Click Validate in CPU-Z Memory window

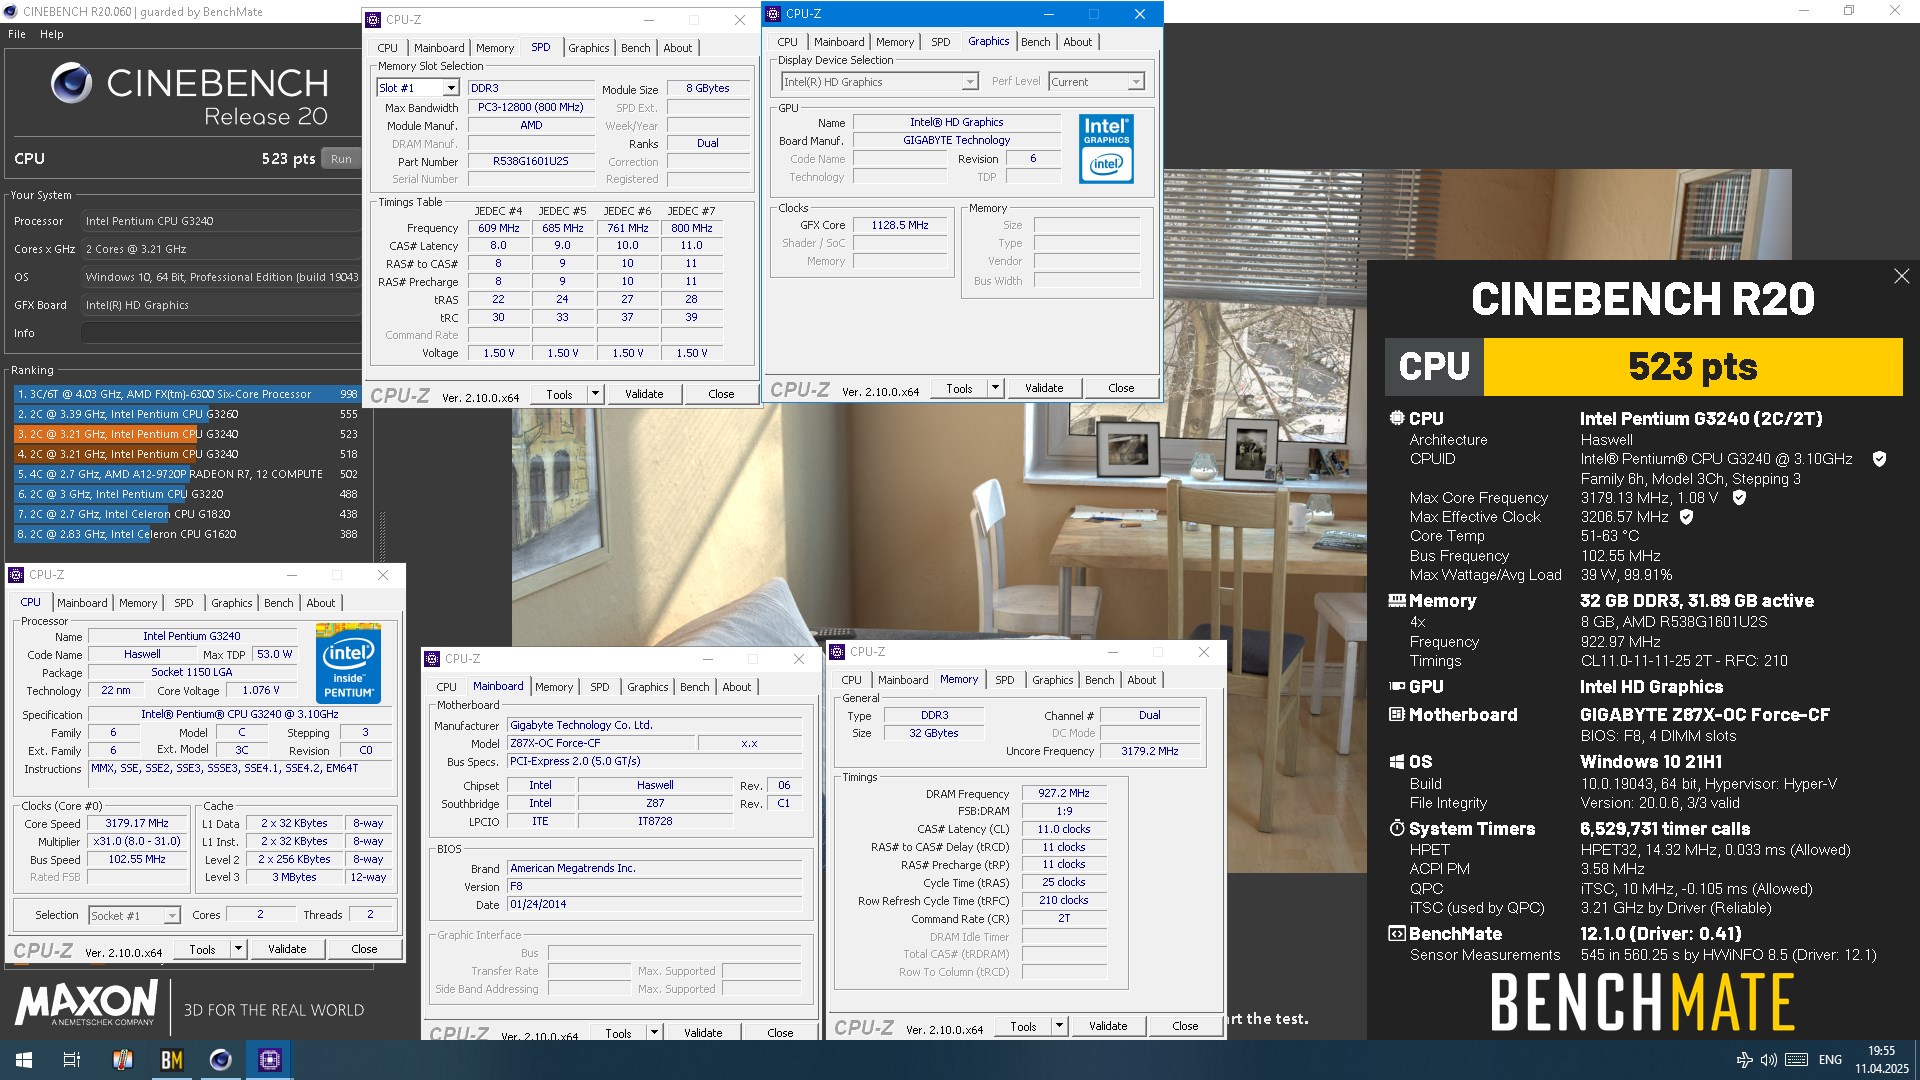pos(1108,1026)
